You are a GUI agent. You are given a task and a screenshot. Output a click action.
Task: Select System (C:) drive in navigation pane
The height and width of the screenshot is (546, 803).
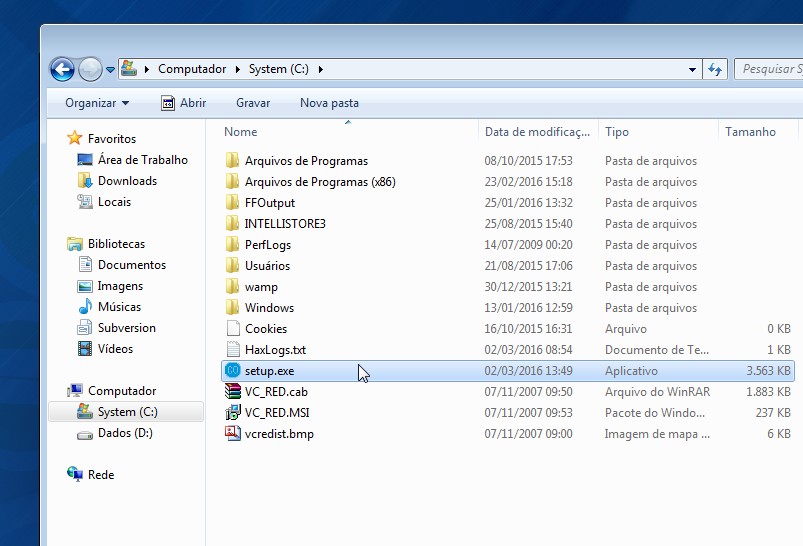(128, 412)
